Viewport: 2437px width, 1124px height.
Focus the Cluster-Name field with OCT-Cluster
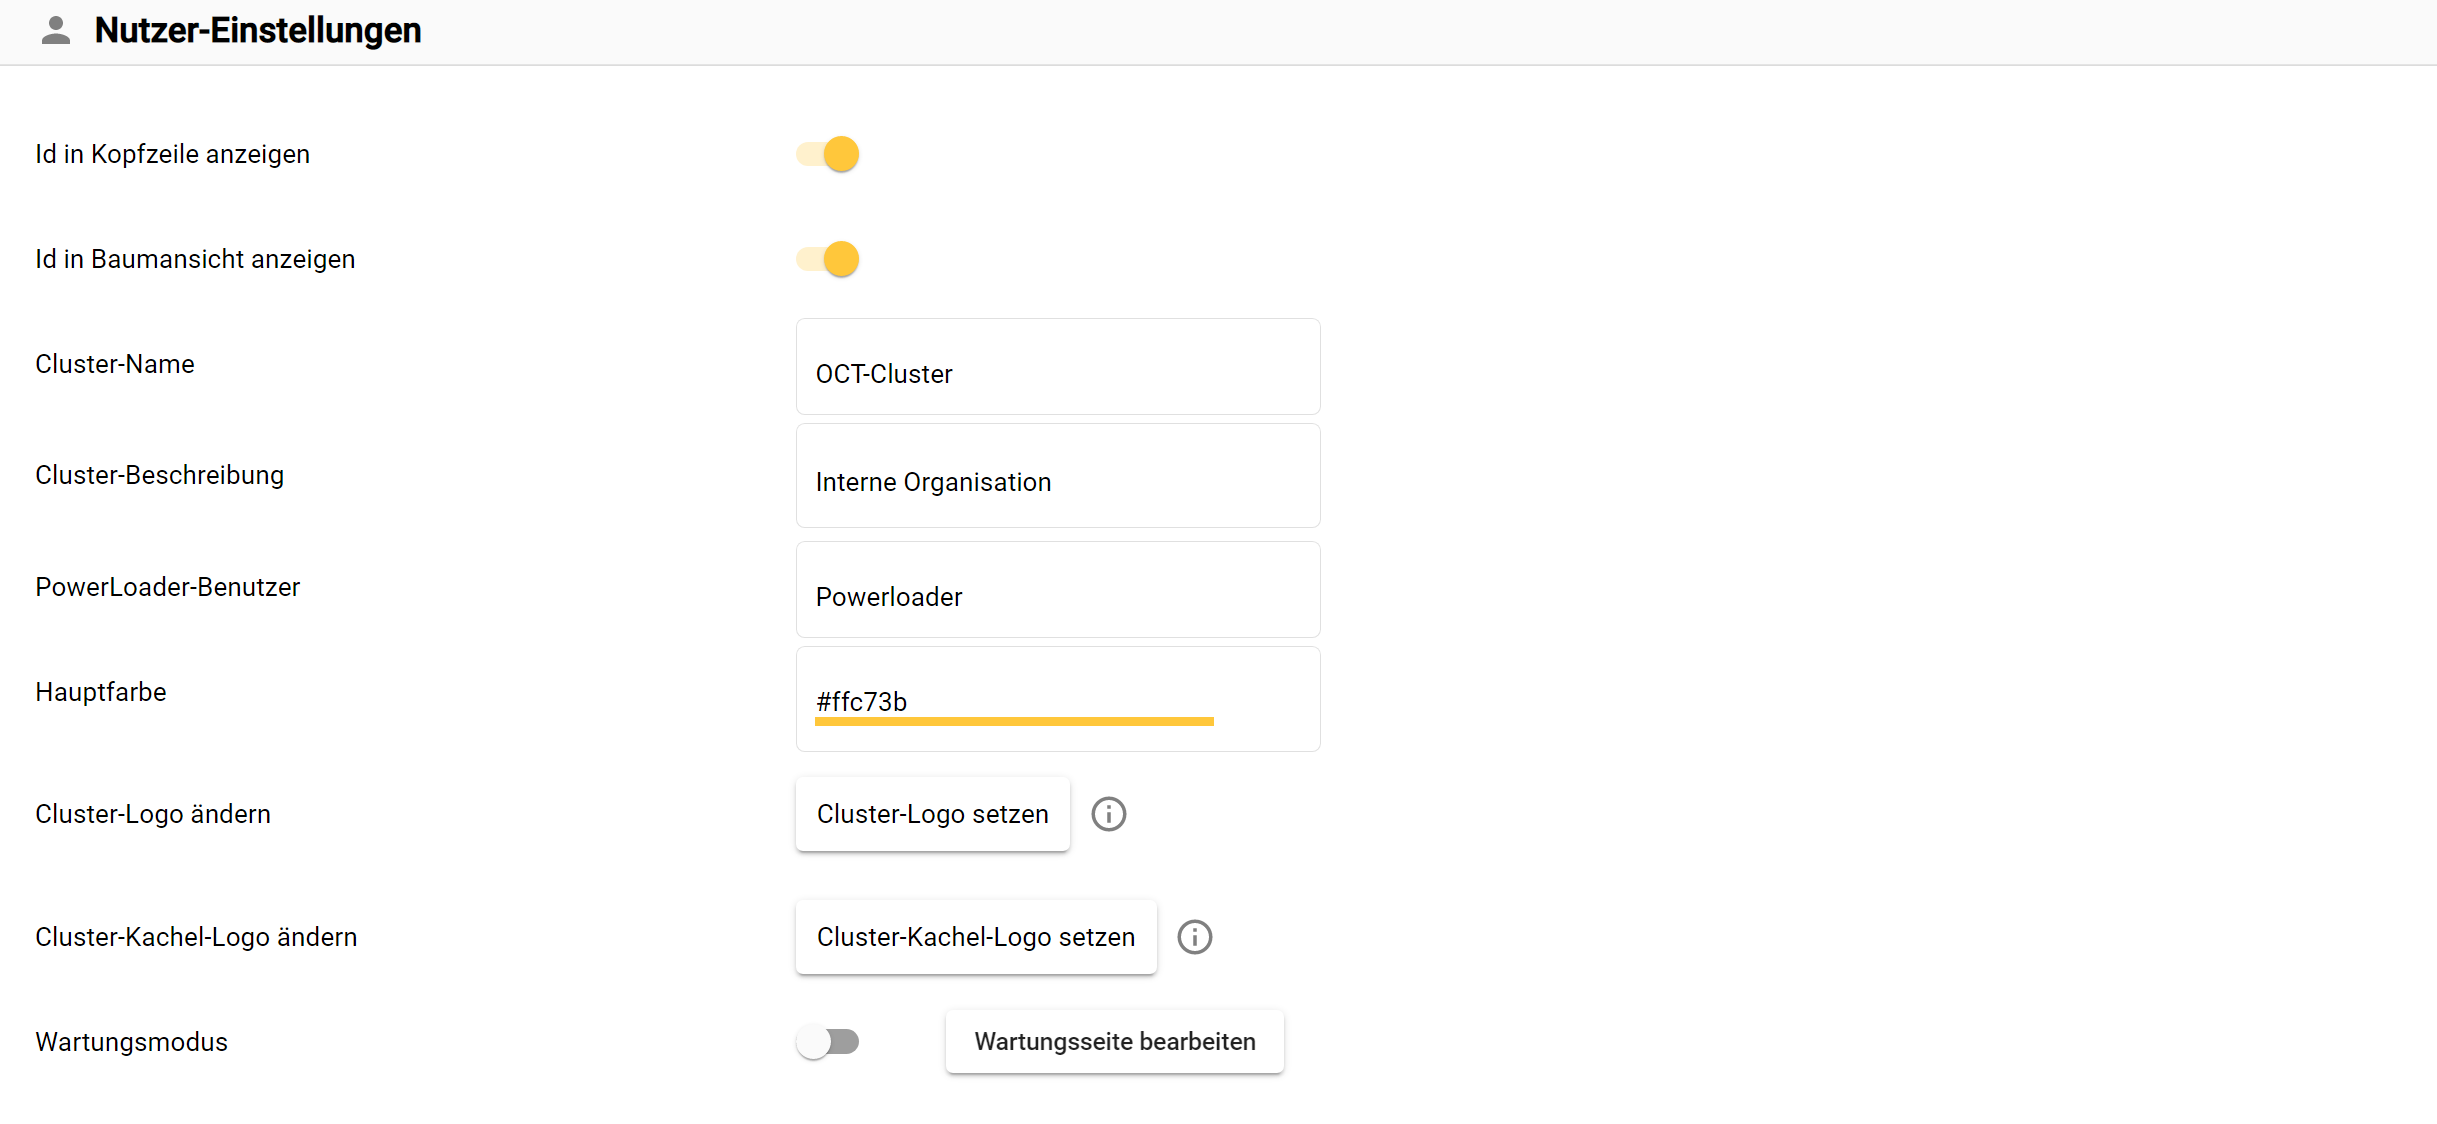tap(1057, 373)
